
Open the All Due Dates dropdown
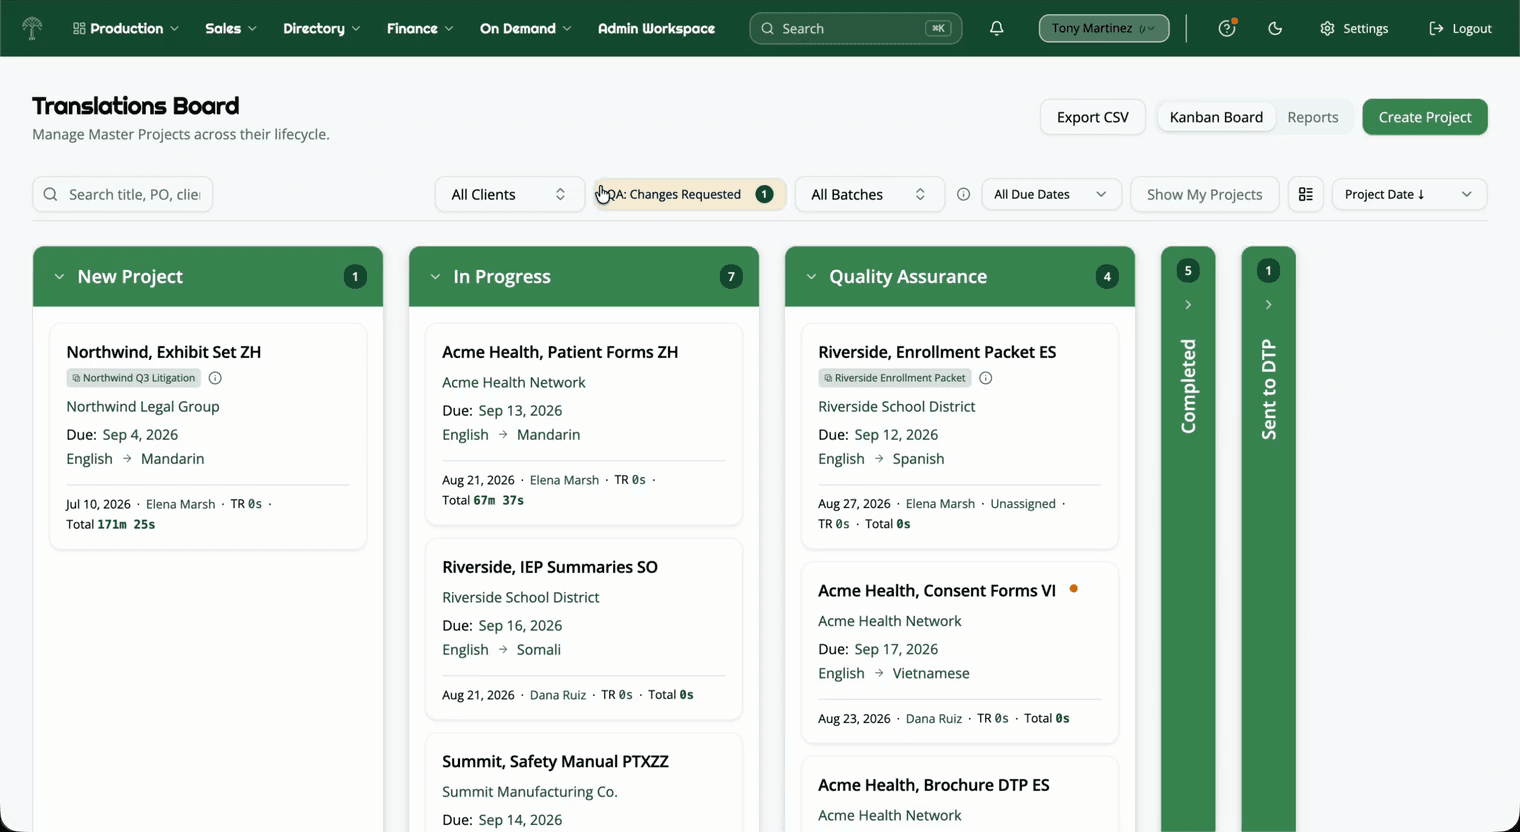click(1051, 194)
